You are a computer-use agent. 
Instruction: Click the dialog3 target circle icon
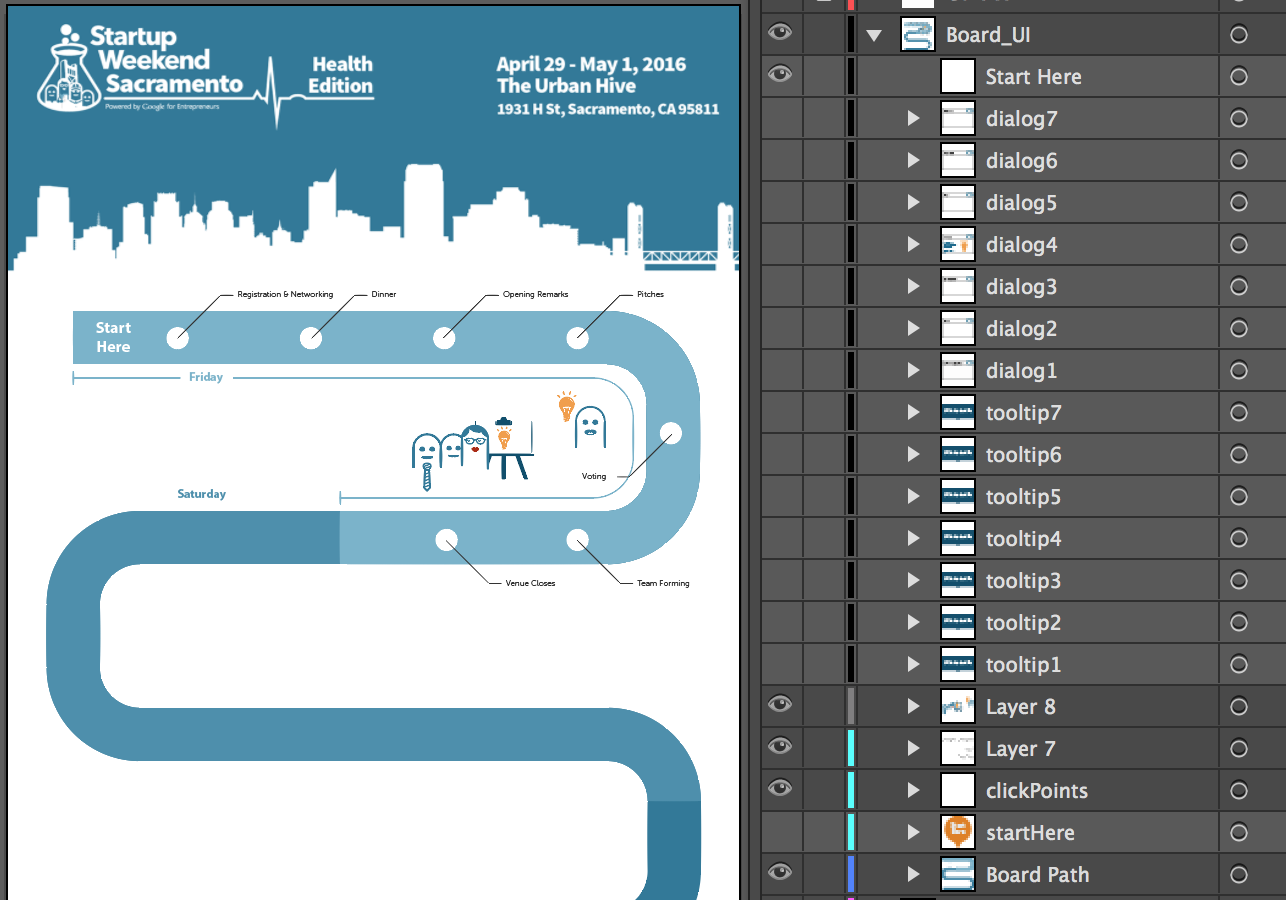coord(1239,287)
